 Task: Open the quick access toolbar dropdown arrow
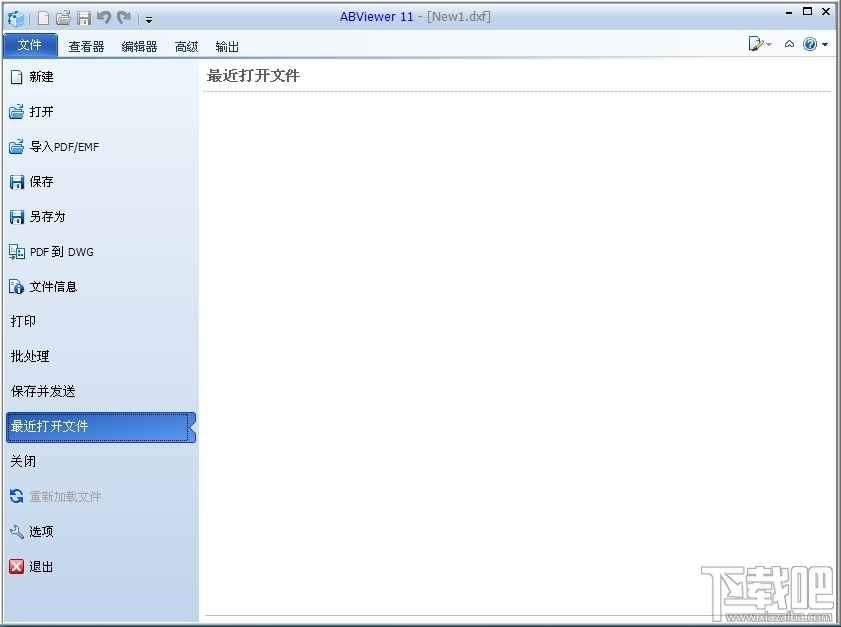click(x=148, y=18)
